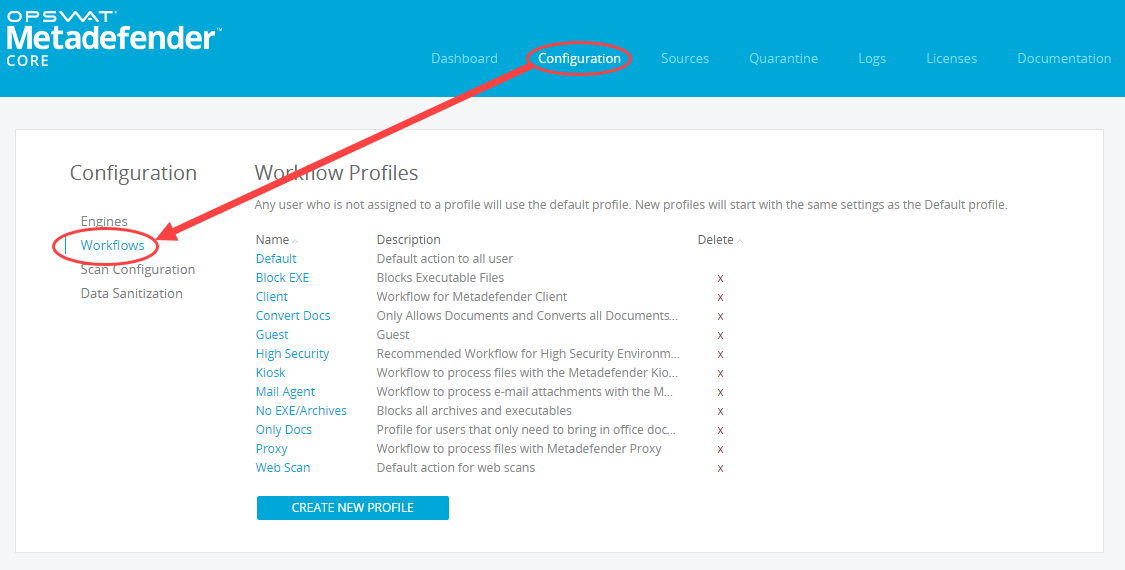Select 'Default action for web scans' text
1125x570 pixels.
coord(456,467)
